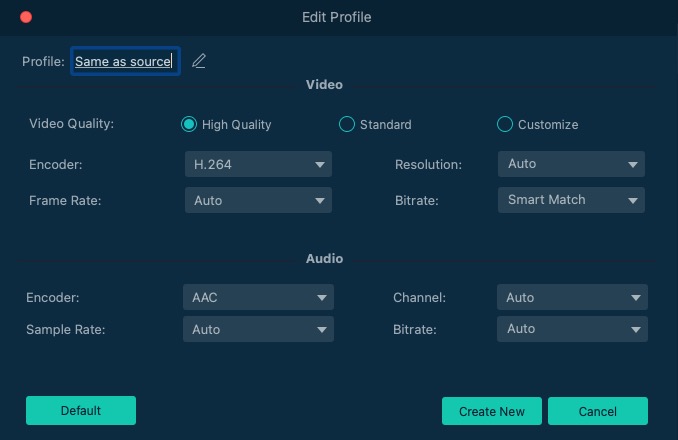
Task: Open the Smart Match bitrate dropdown
Action: (x=571, y=200)
